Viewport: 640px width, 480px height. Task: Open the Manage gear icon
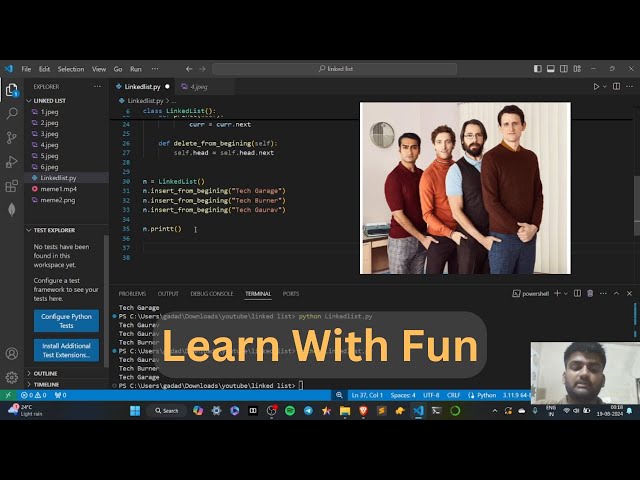tap(12, 377)
